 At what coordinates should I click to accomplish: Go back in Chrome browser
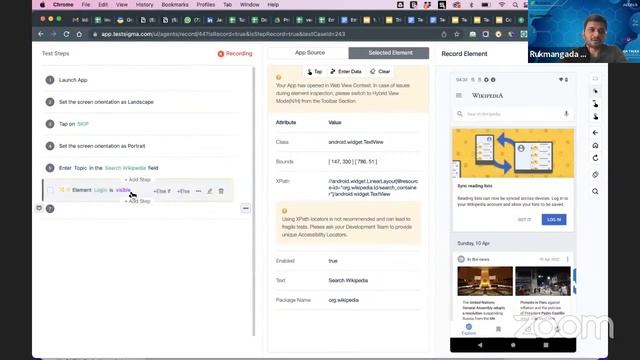click(x=41, y=34)
